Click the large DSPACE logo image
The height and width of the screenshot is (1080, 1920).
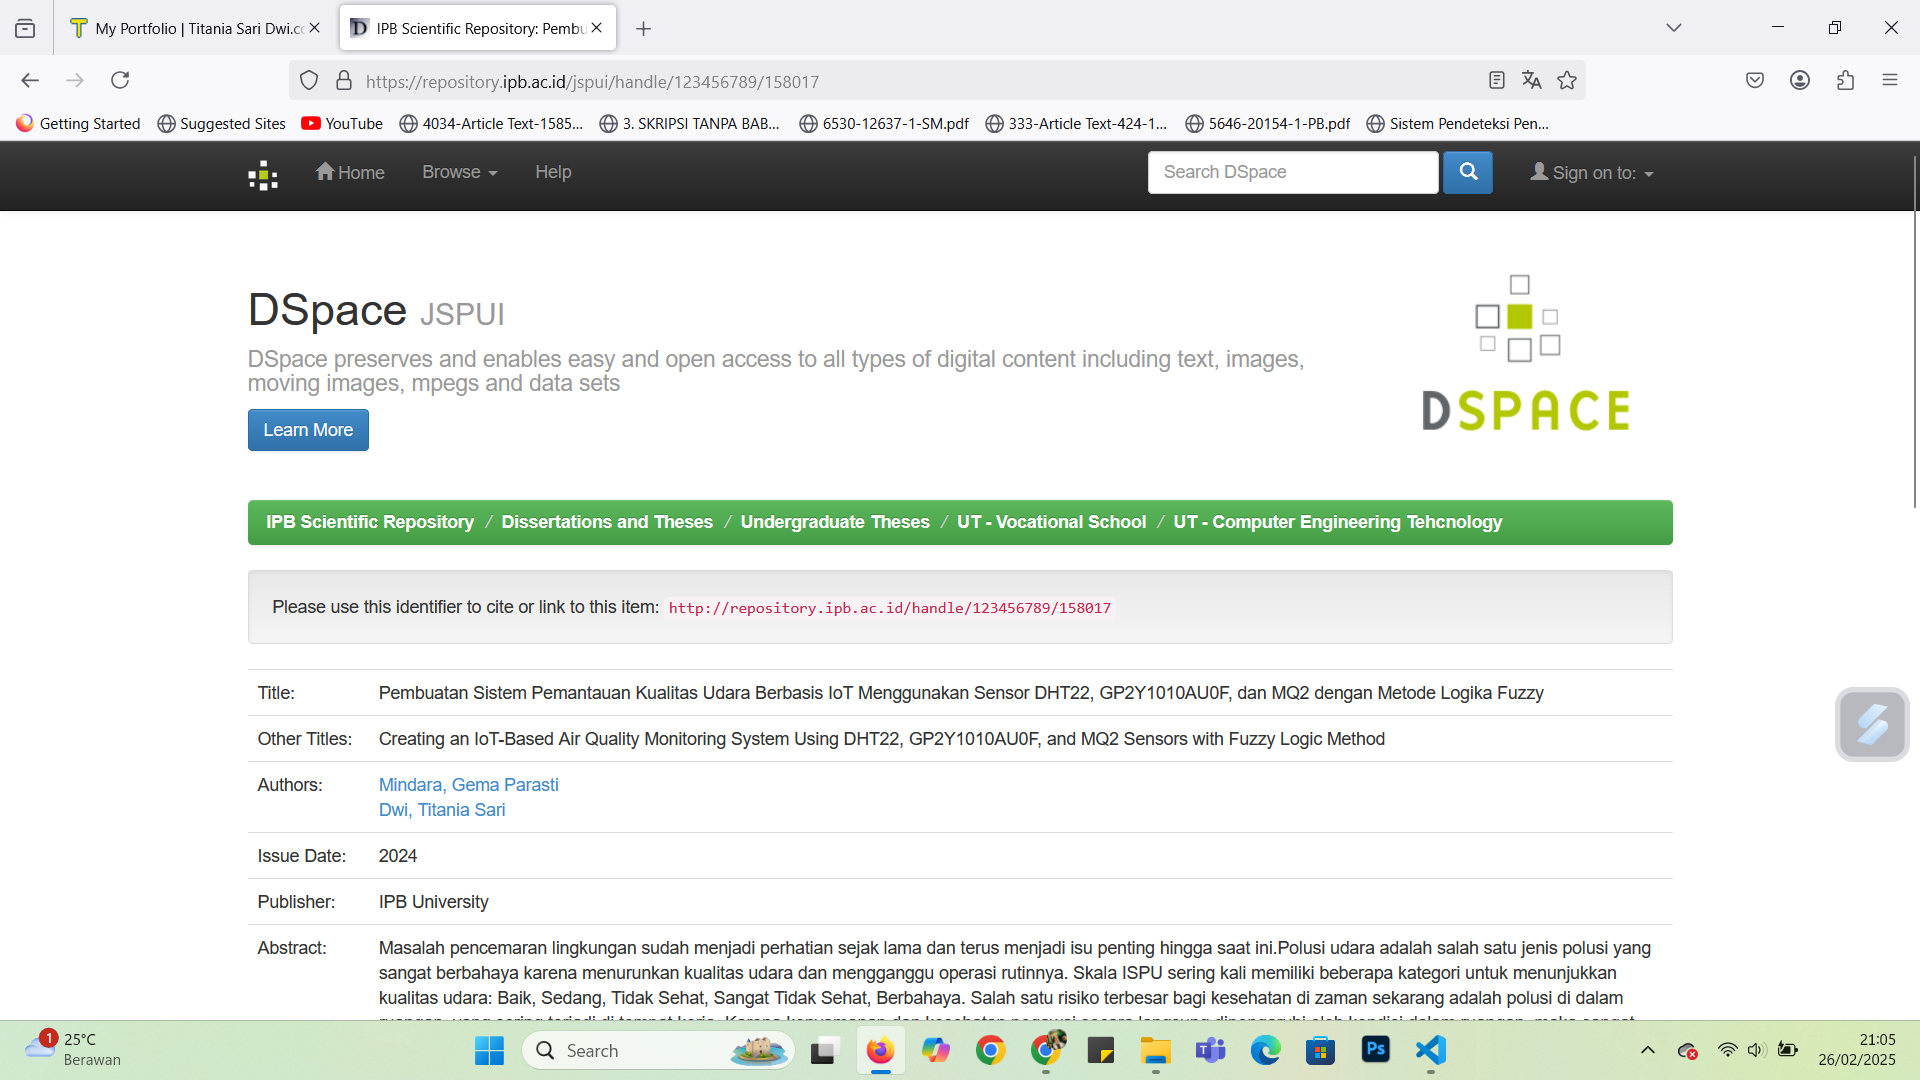coord(1526,354)
